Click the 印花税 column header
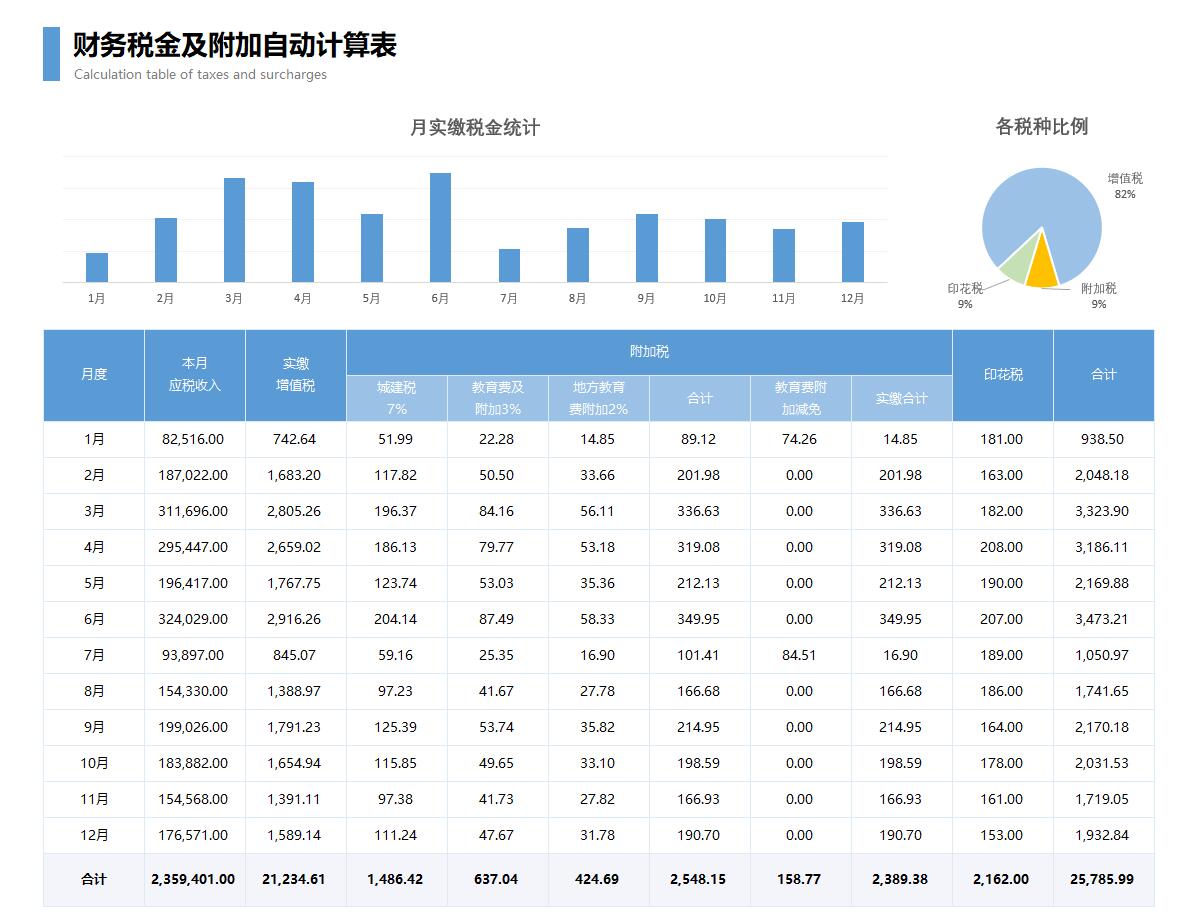 click(1002, 375)
